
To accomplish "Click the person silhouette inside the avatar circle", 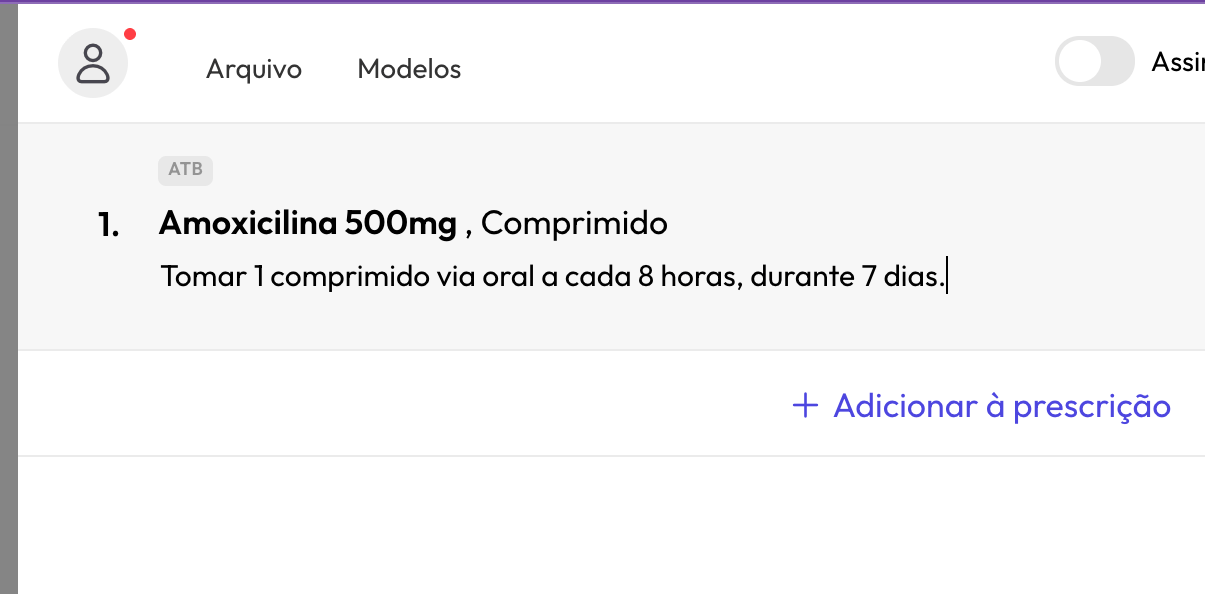I will tap(93, 62).
